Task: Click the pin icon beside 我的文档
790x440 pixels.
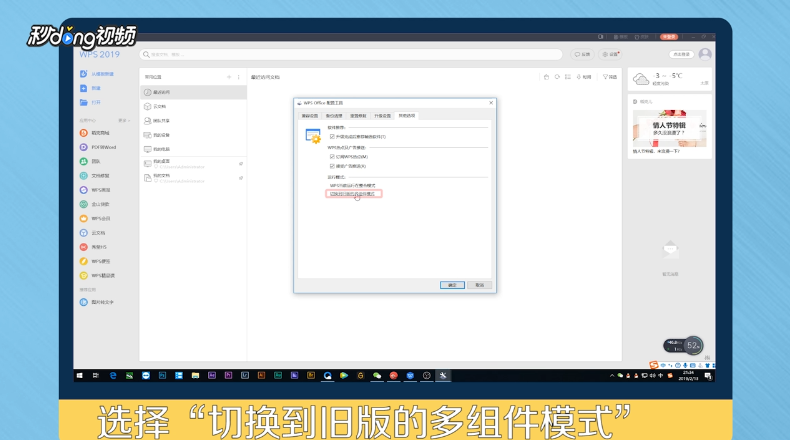Action: (x=241, y=178)
